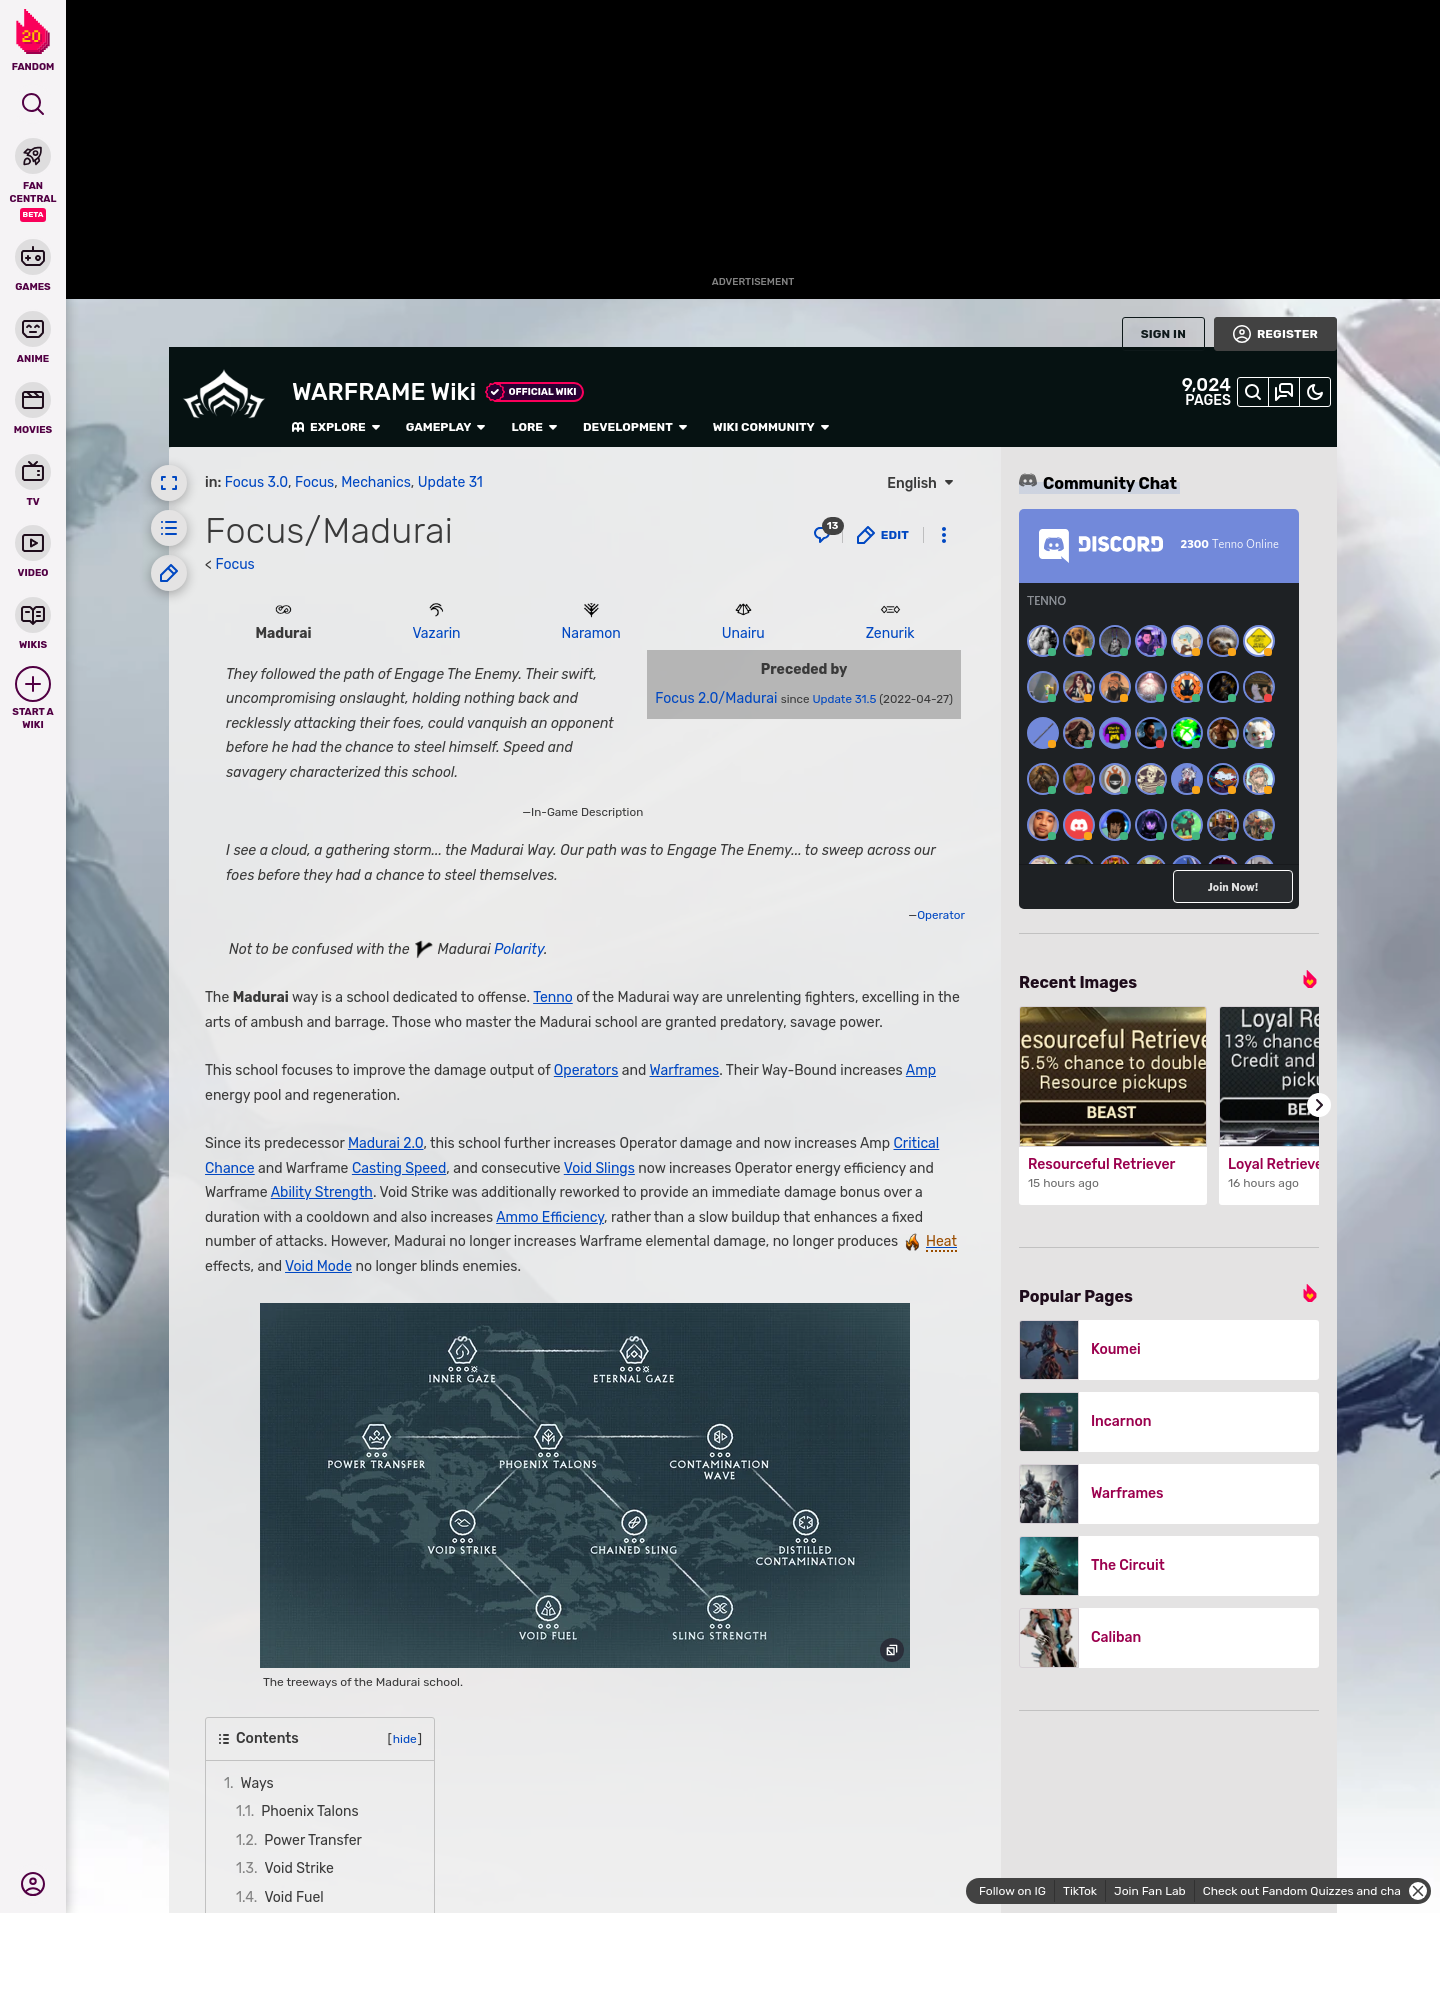Viewport: 1440px width, 2000px height.
Task: Open the Anime sidebar icon
Action: click(x=33, y=329)
